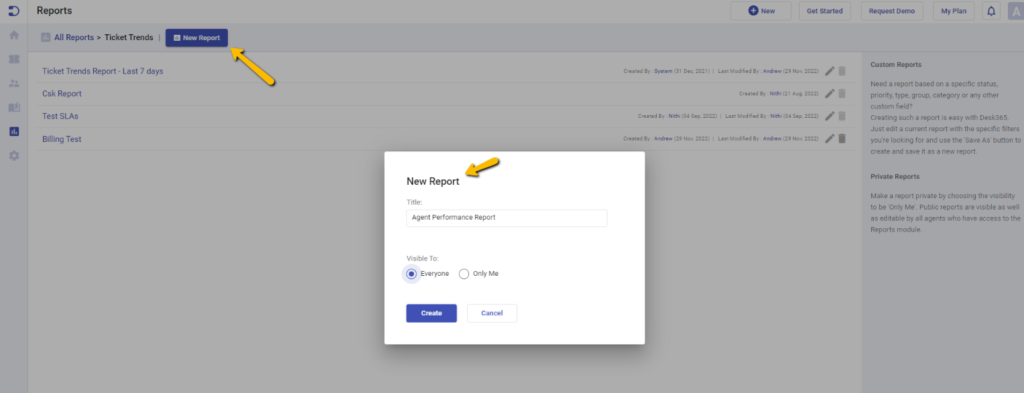Open the Knowledge Base book icon

click(14, 108)
